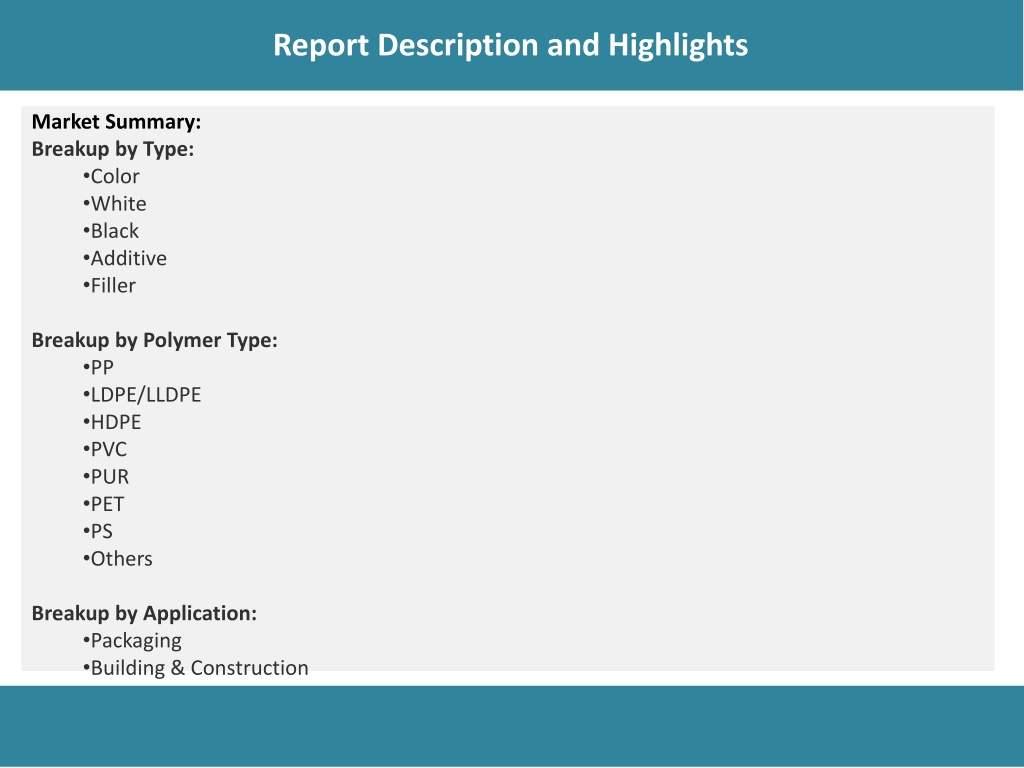Screen dimensions: 1024x768
Task: Select the HDPE bullet item
Action: click(x=112, y=423)
